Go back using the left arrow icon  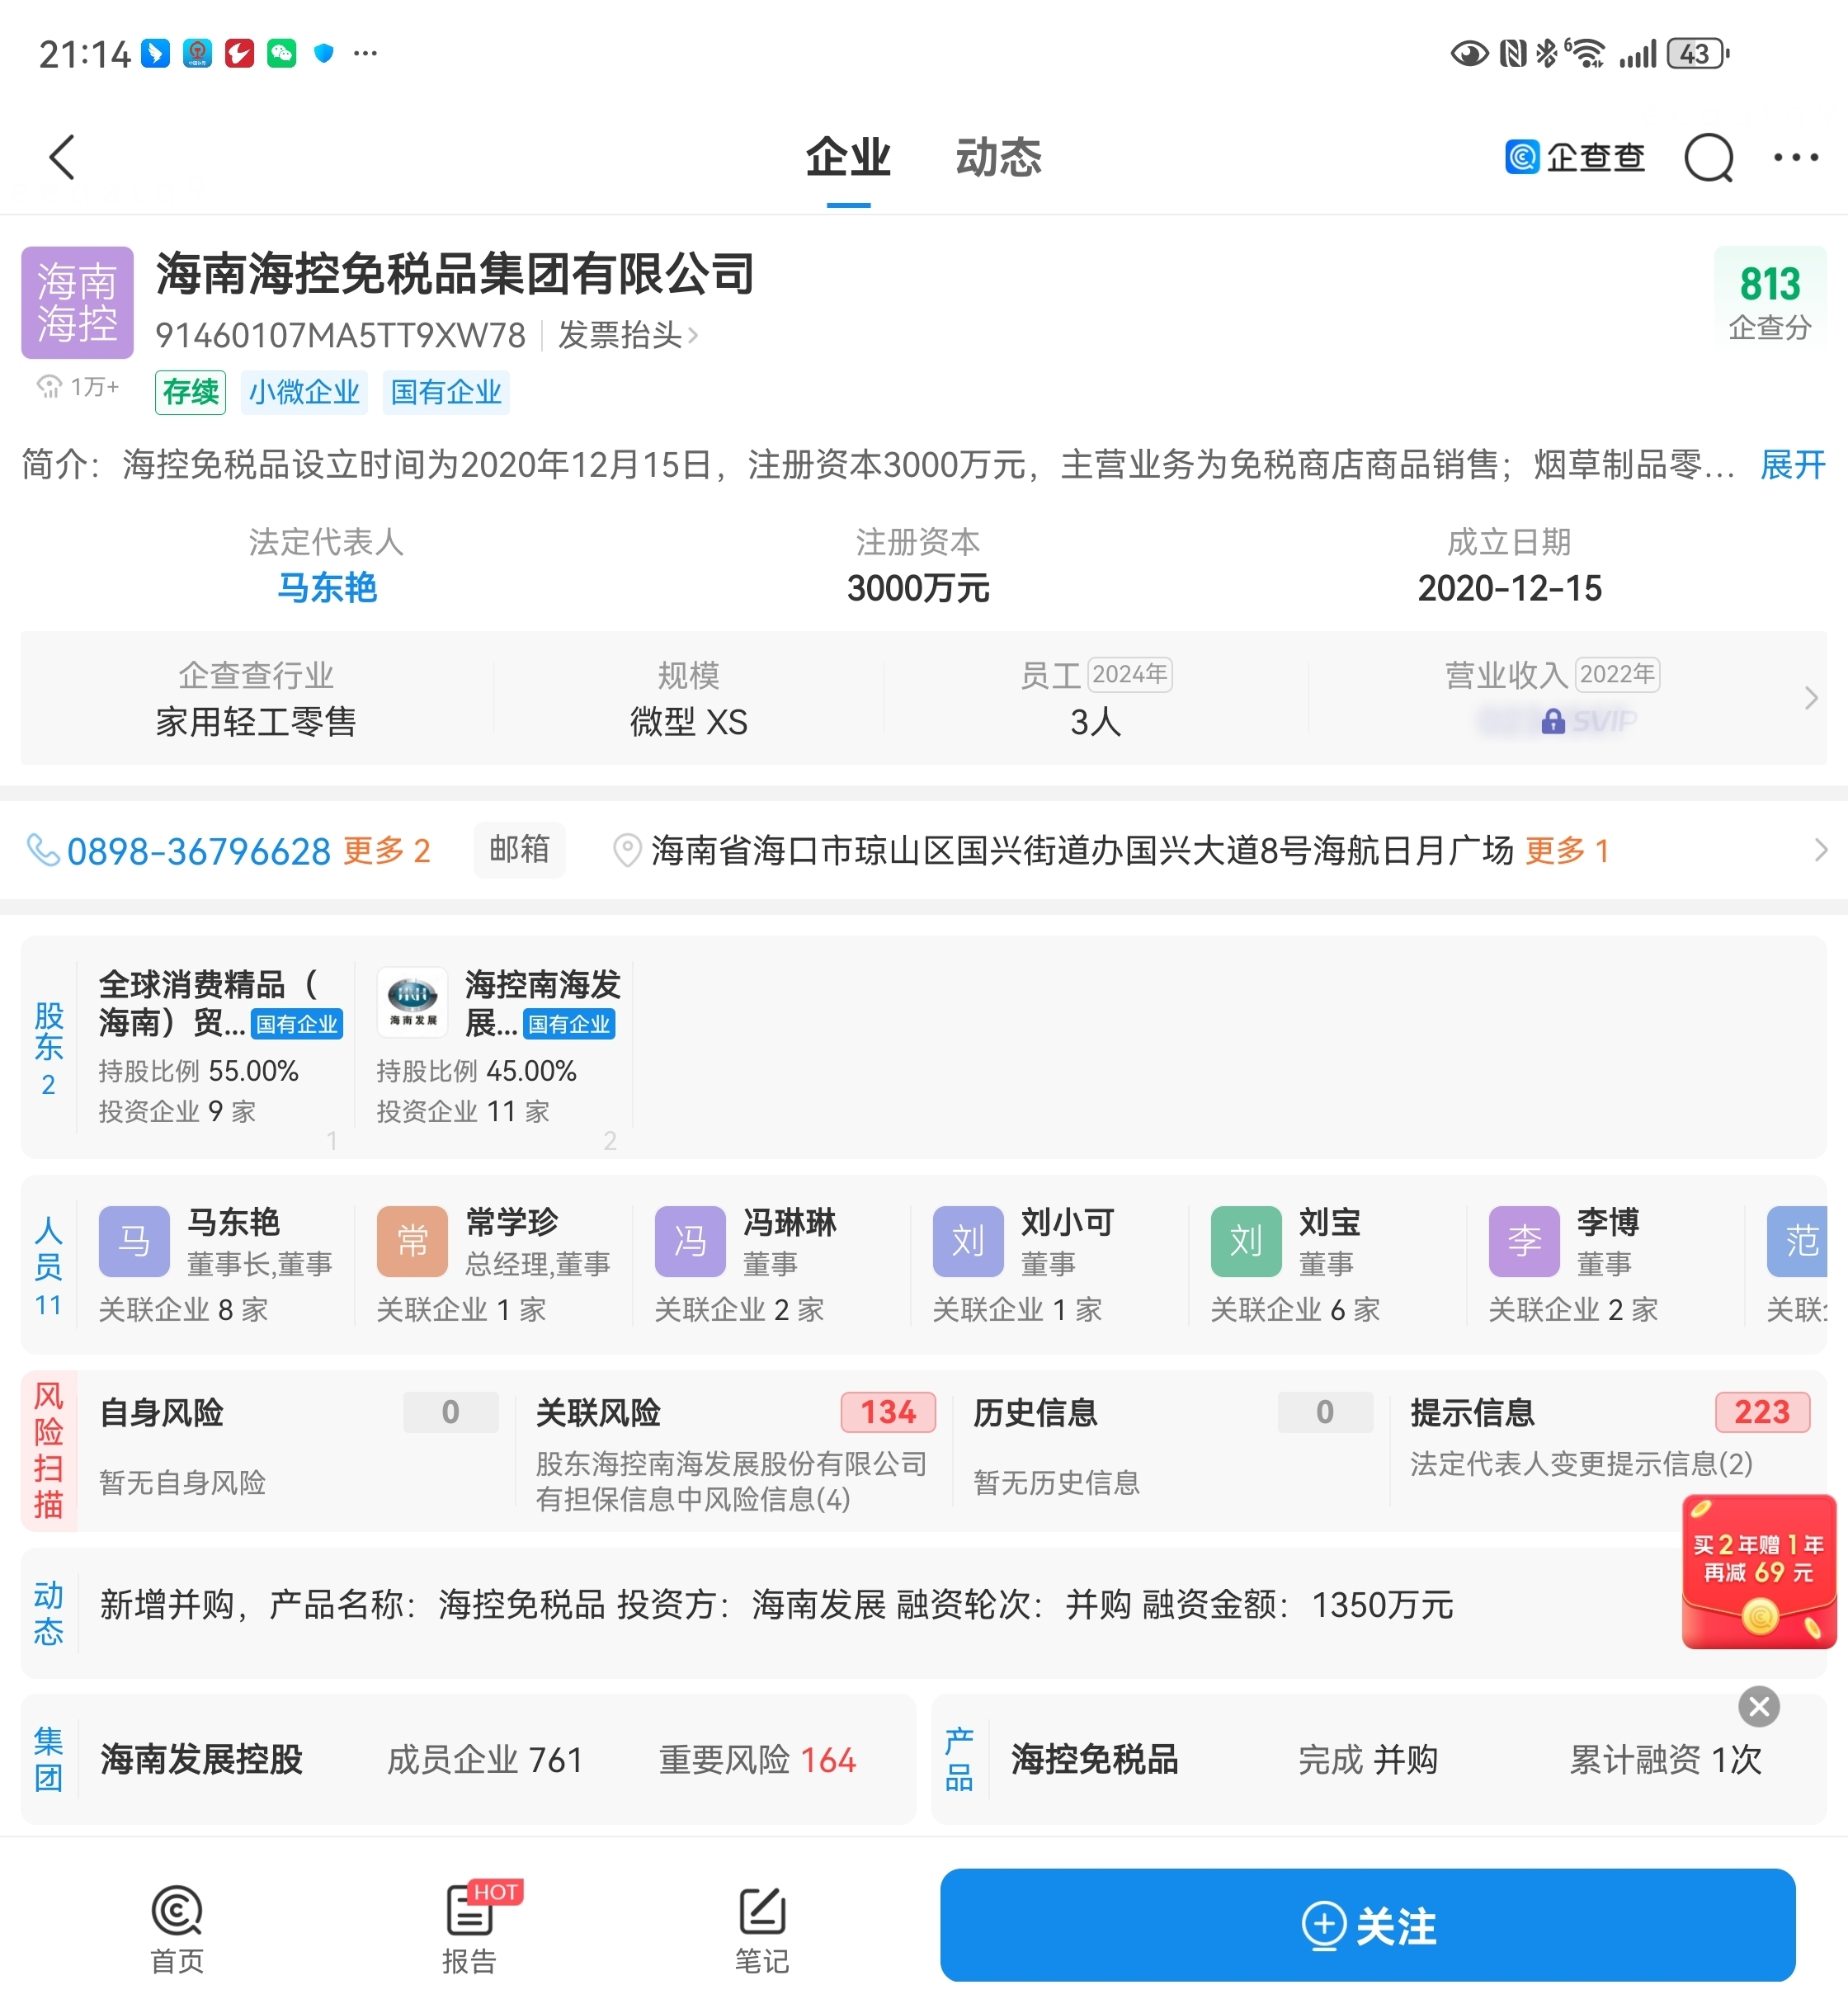(62, 157)
